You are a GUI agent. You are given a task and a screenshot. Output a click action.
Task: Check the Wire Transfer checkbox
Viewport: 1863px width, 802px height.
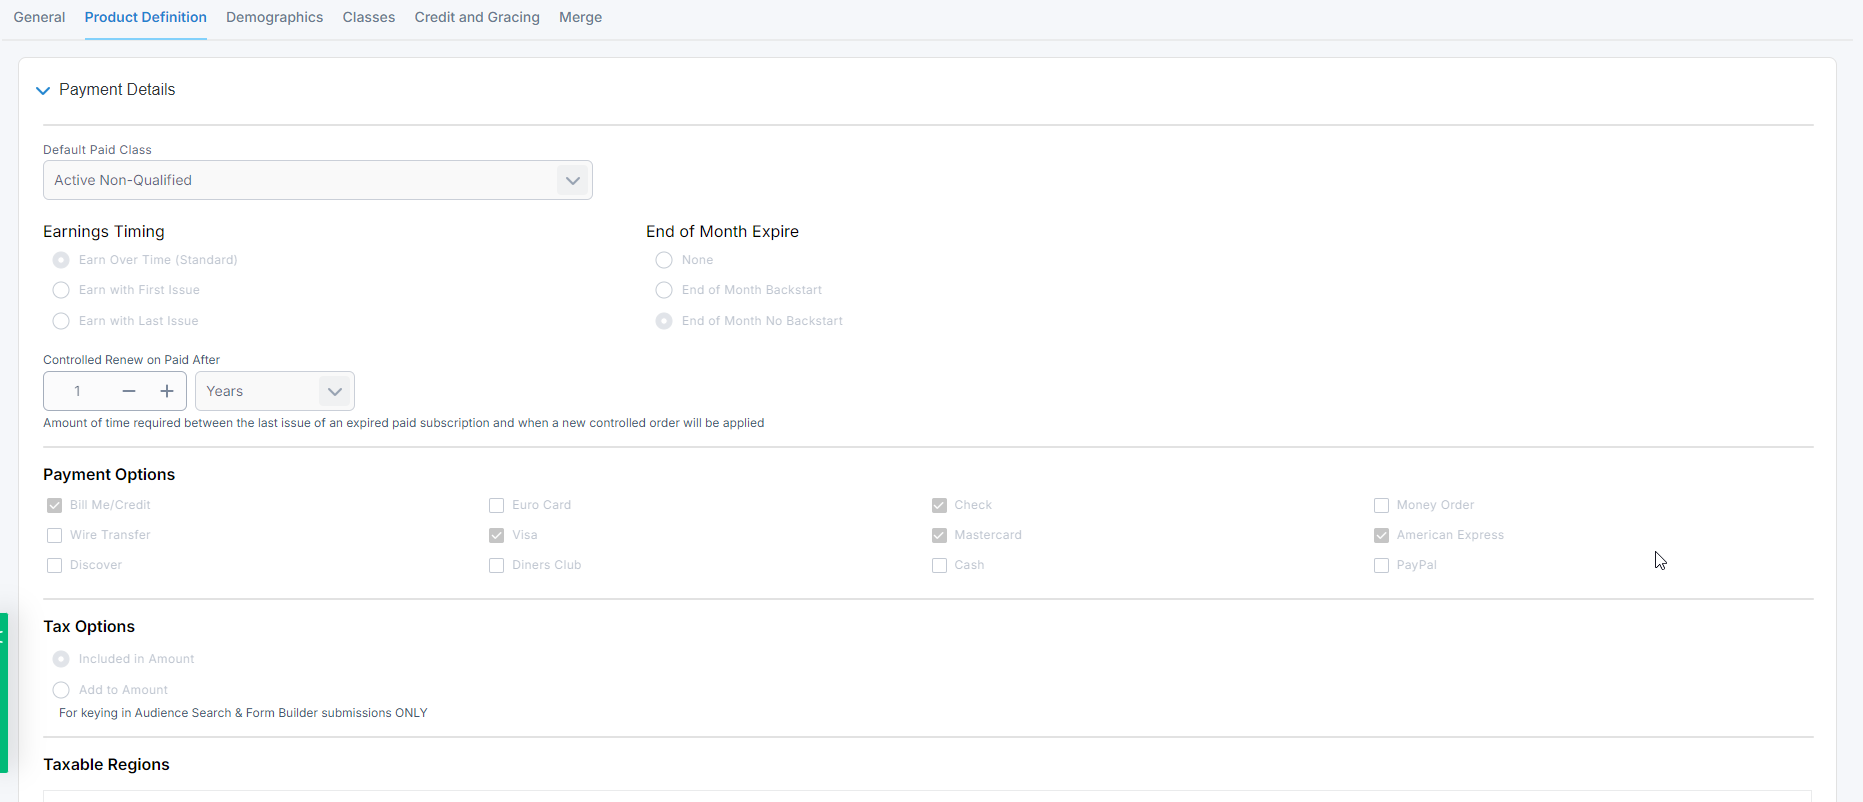[x=55, y=535]
